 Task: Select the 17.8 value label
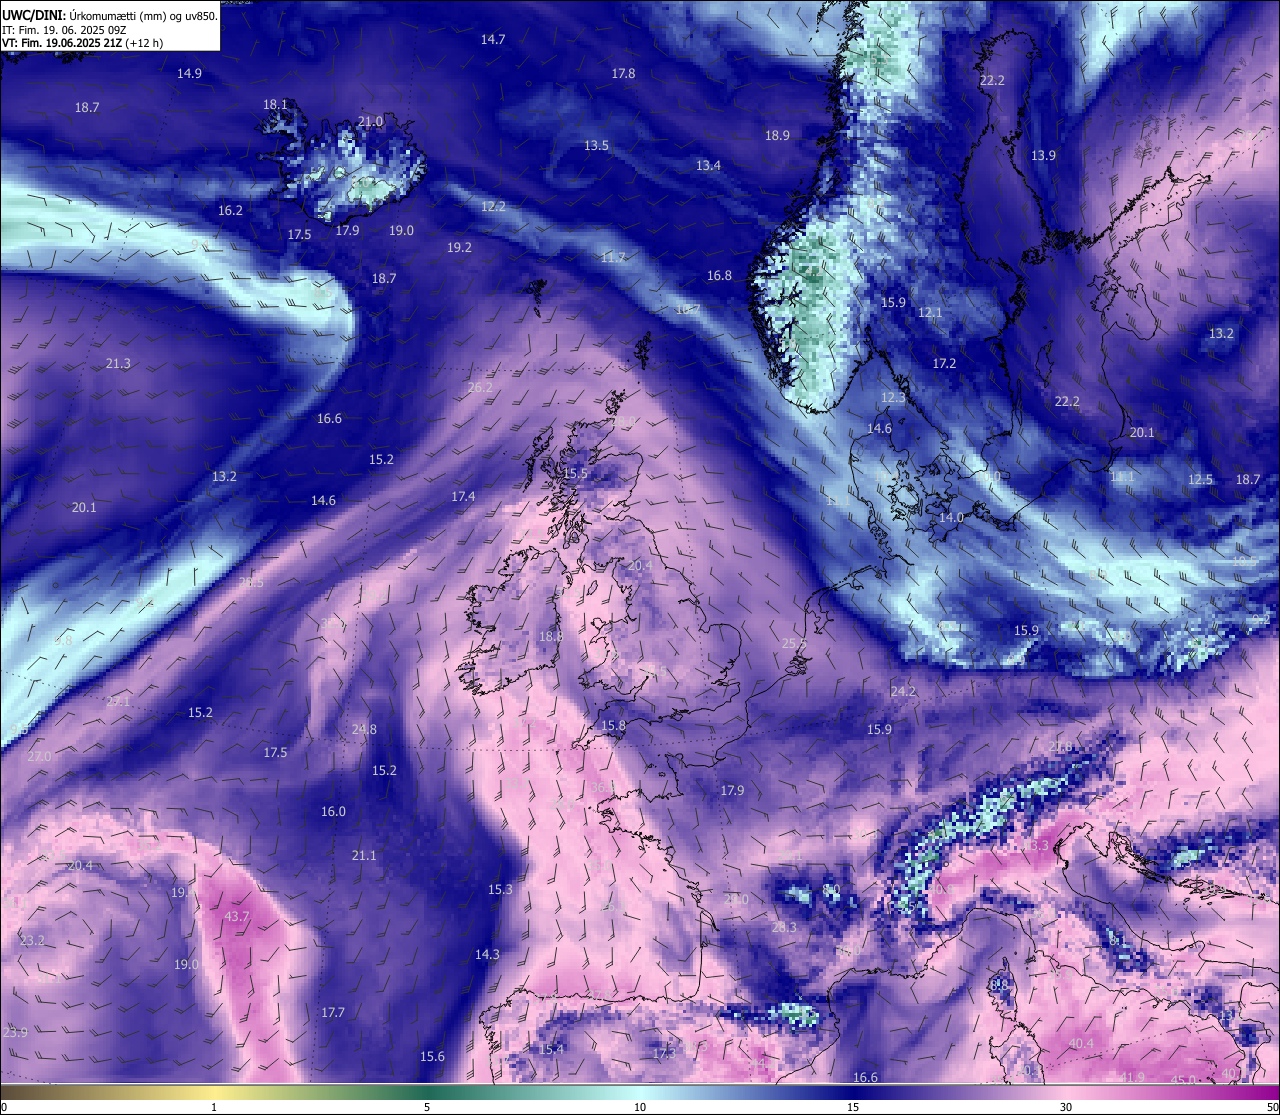(x=623, y=73)
